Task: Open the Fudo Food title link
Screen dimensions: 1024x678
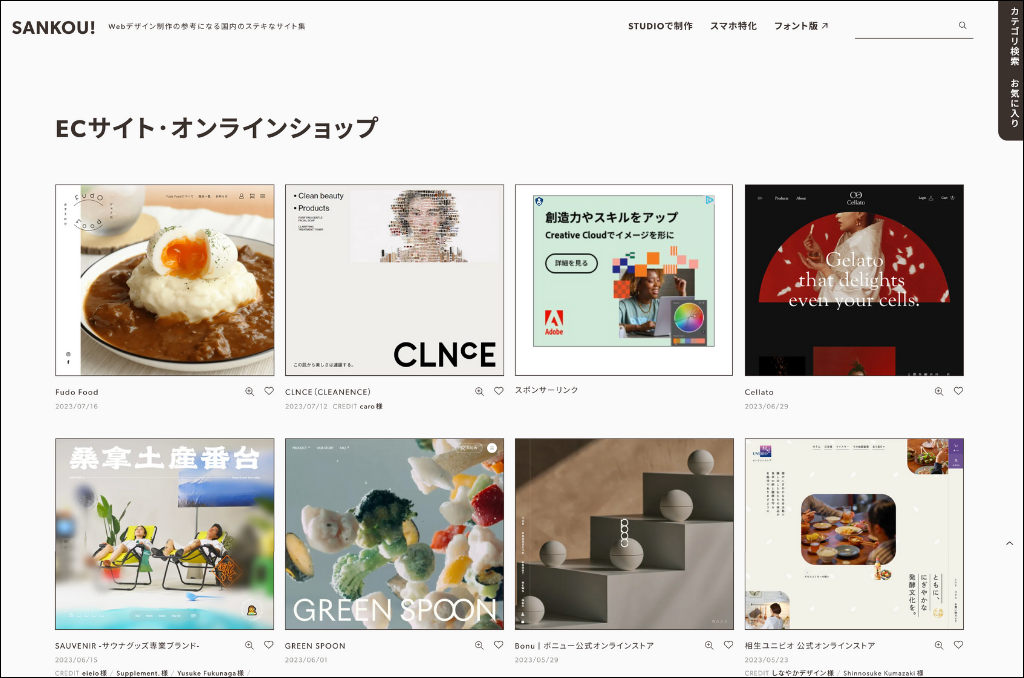Action: click(x=76, y=392)
